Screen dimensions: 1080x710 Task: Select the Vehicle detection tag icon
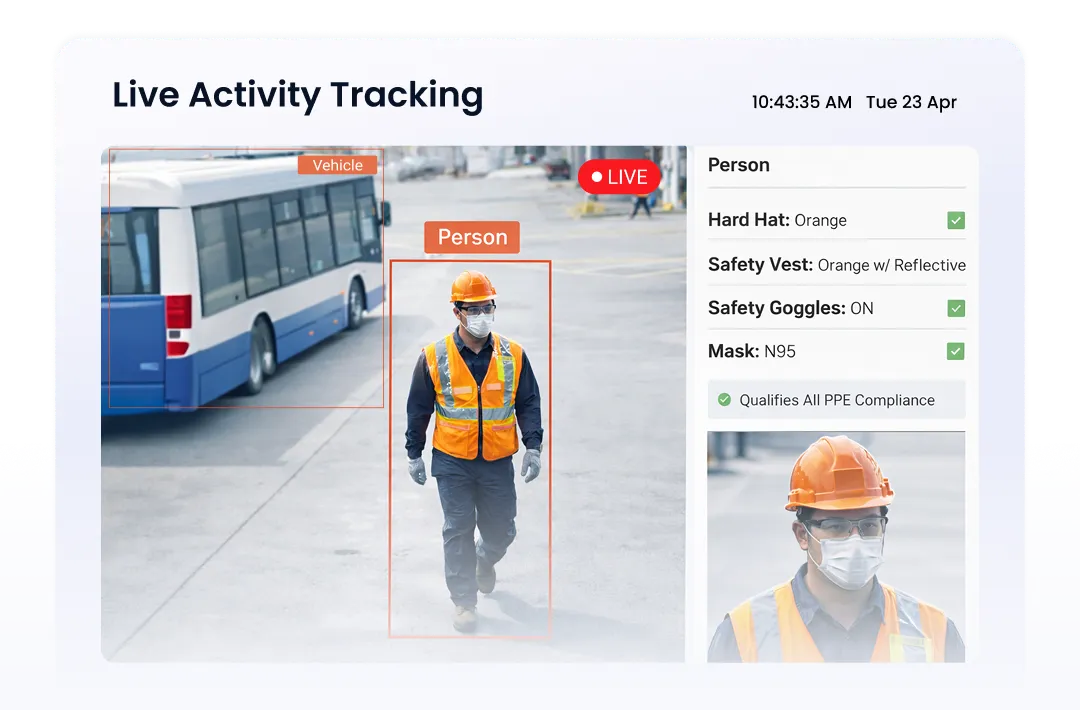pyautogui.click(x=338, y=164)
